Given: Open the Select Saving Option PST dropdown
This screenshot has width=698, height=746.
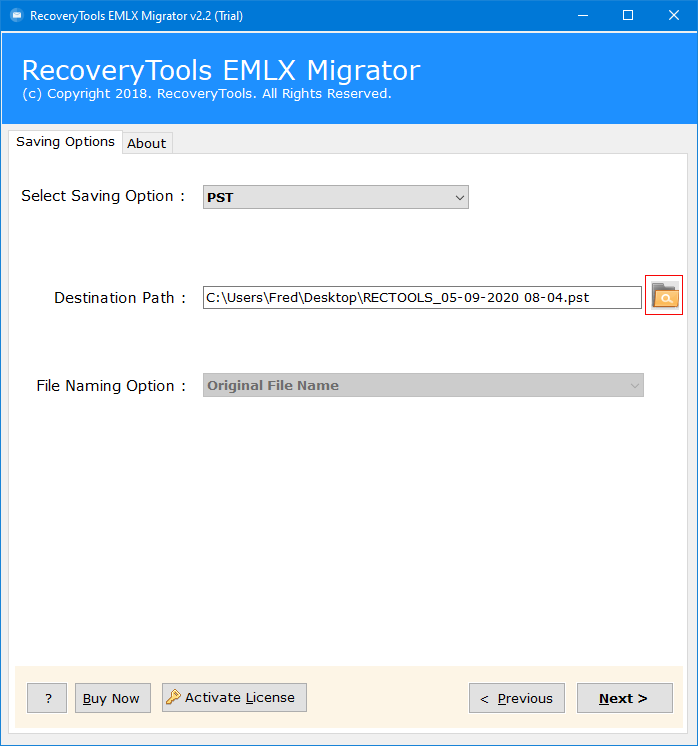Looking at the screenshot, I should click(335, 197).
